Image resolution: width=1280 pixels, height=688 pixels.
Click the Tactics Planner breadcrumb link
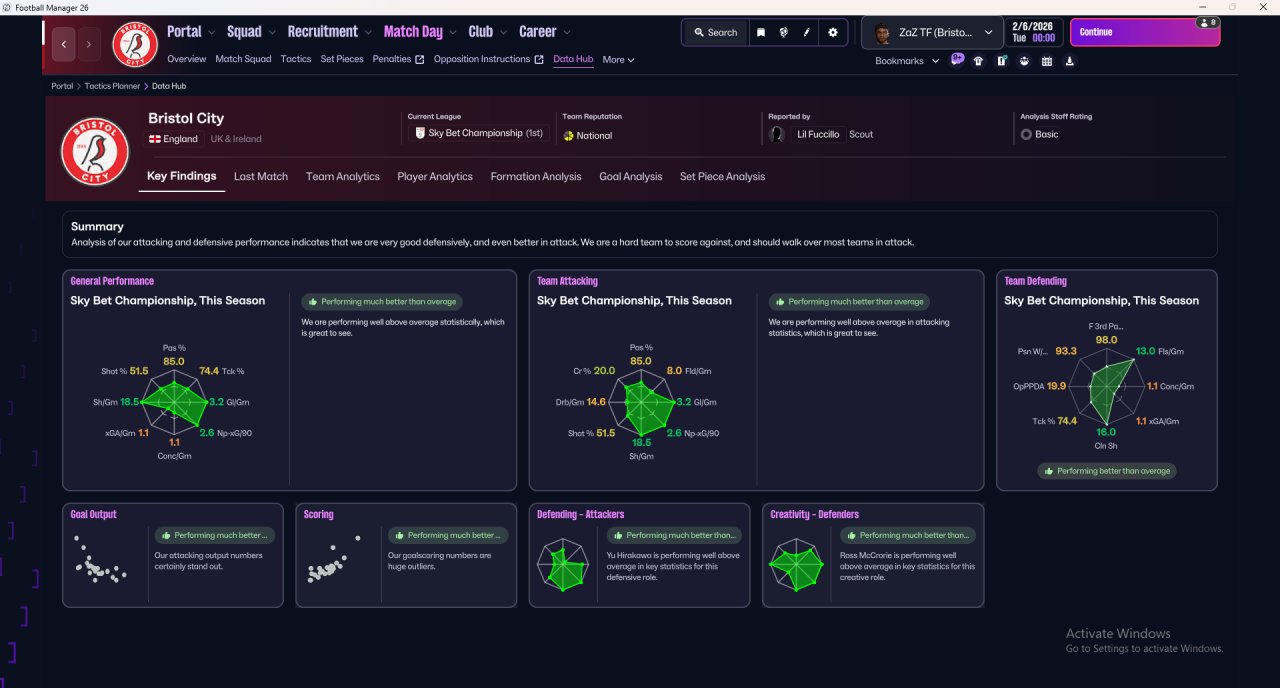(112, 86)
